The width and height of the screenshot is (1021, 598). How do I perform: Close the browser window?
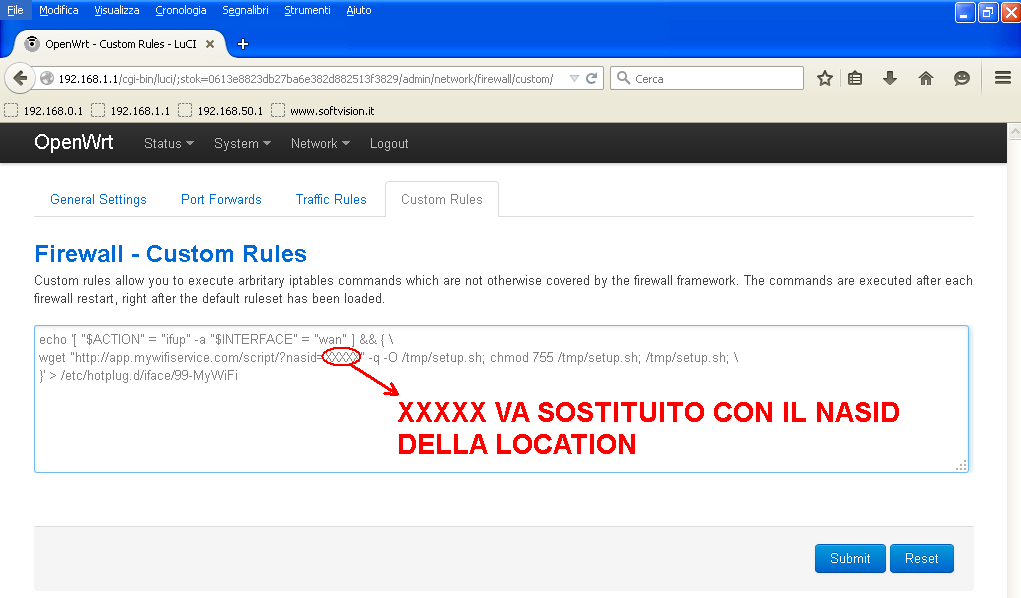pos(1011,12)
